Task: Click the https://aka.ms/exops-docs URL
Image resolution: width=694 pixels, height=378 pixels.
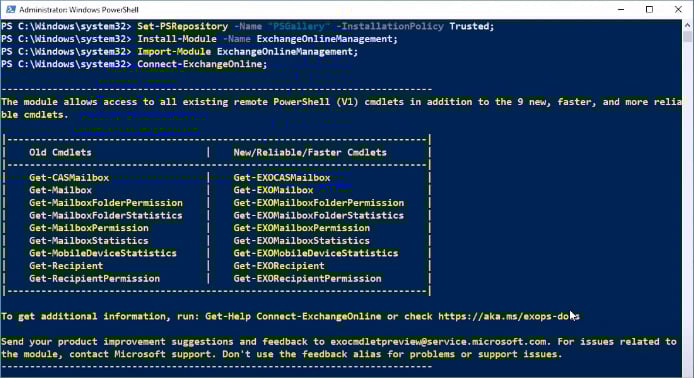Action: point(509,316)
